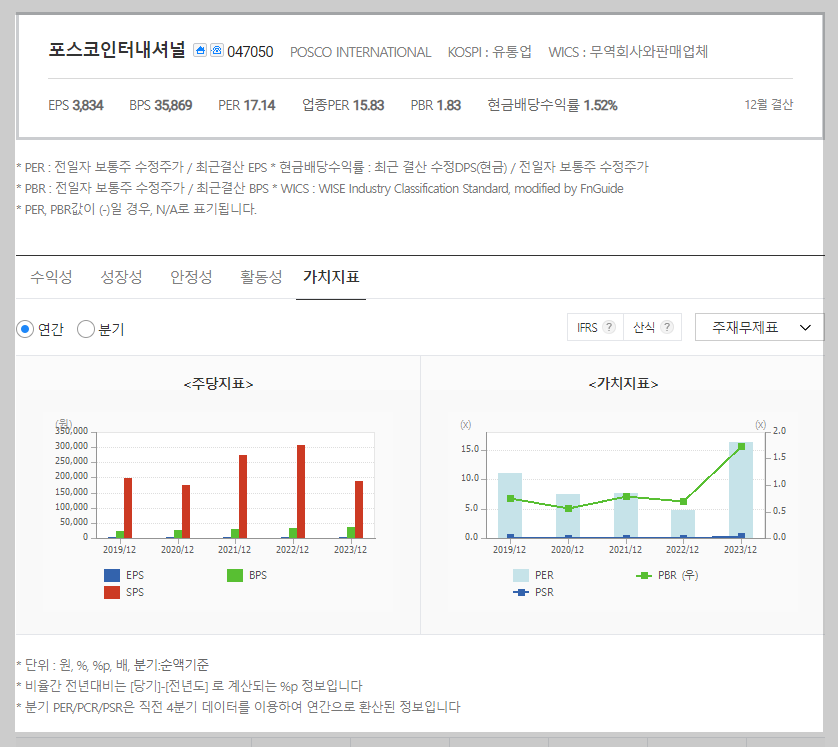
Task: Switch to the 가치지표 tab
Action: [331, 277]
